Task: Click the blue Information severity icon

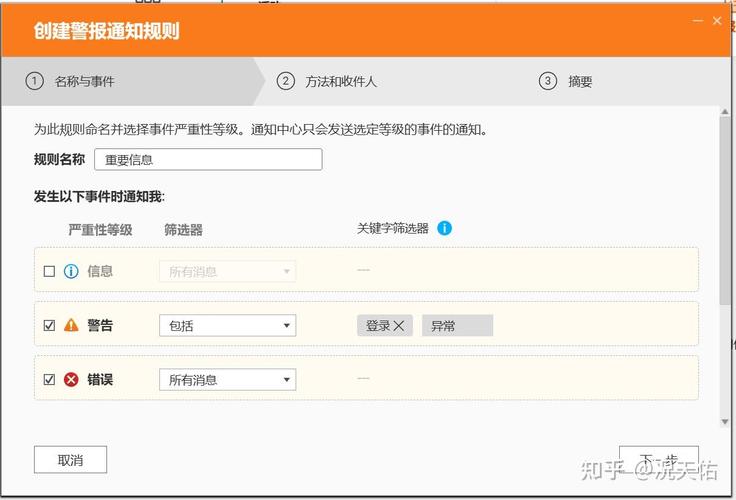Action: coord(71,271)
